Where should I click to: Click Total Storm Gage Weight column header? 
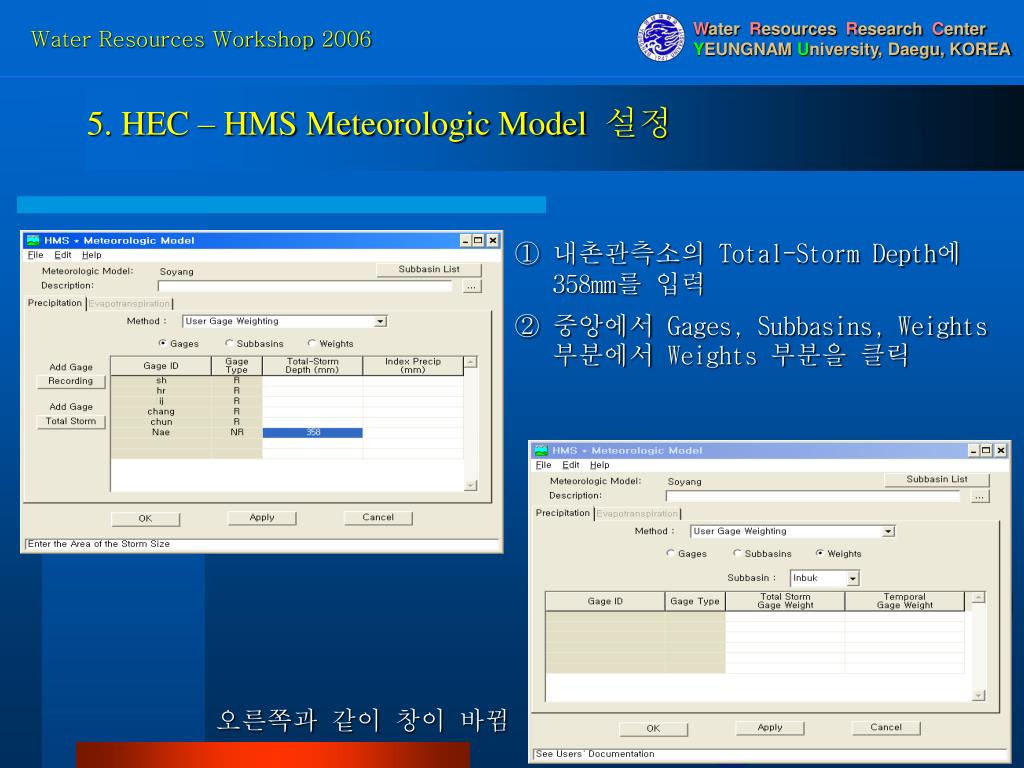[x=785, y=601]
